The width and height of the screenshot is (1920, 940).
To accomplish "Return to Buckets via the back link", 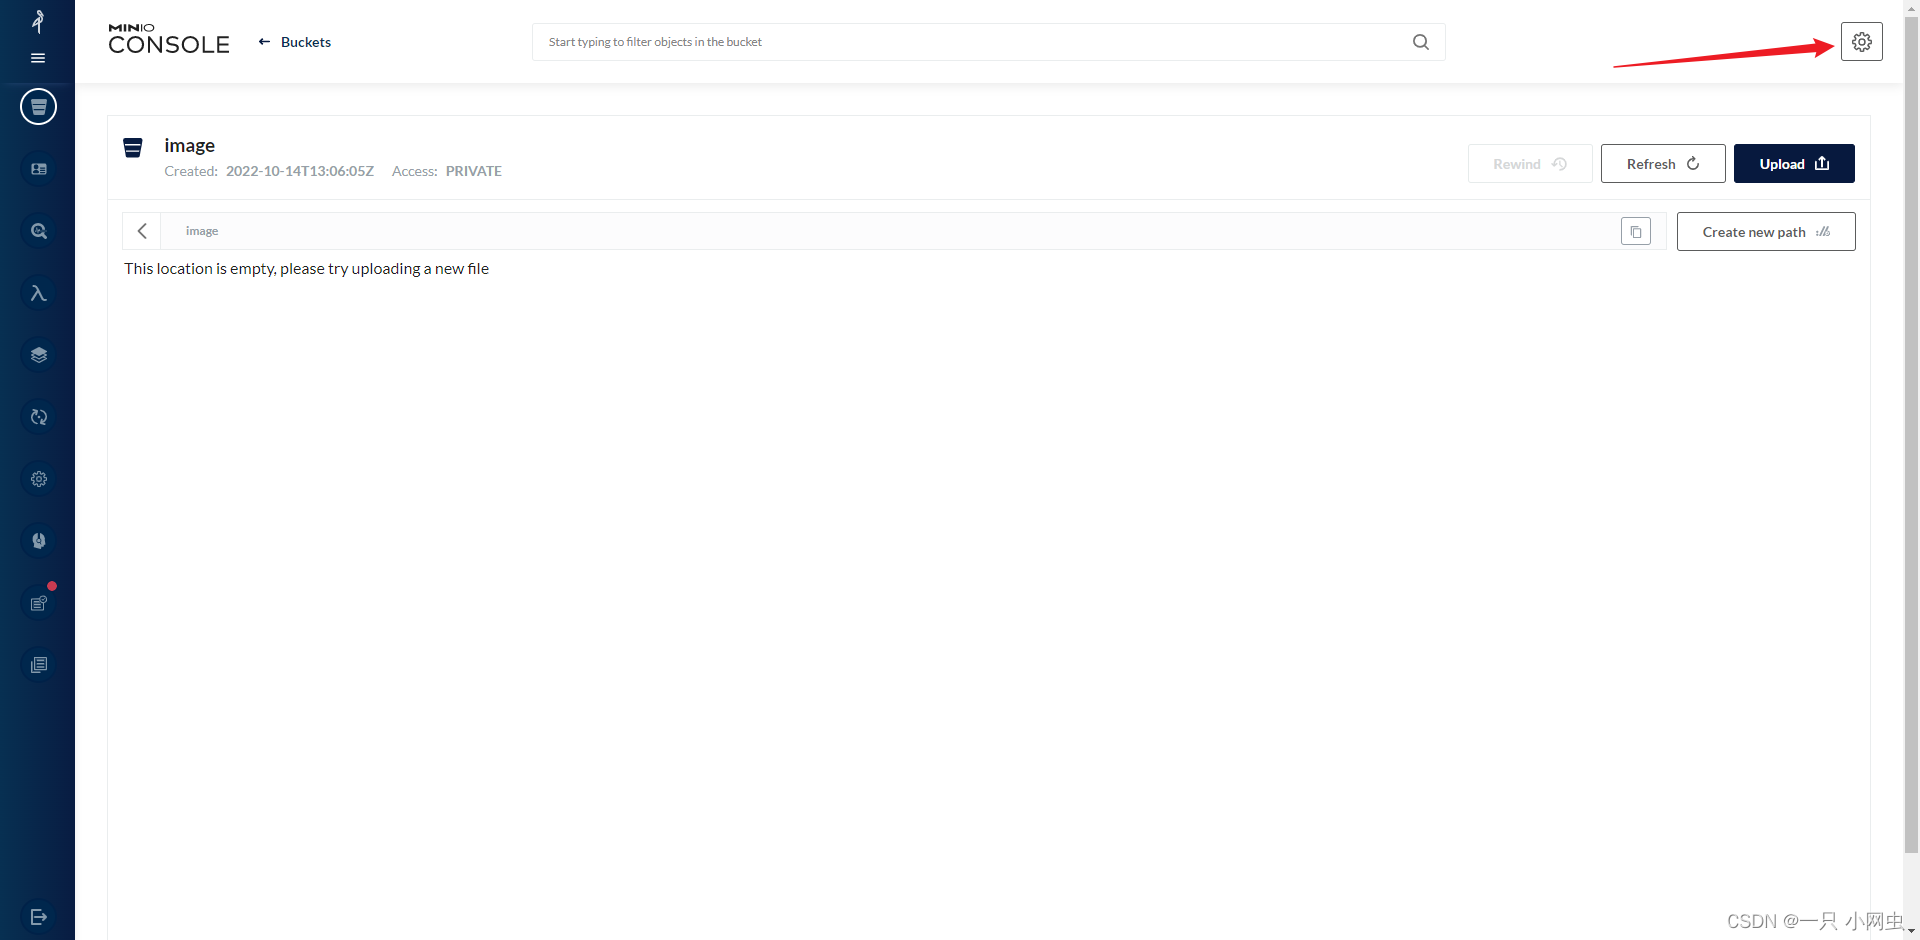I will [295, 42].
